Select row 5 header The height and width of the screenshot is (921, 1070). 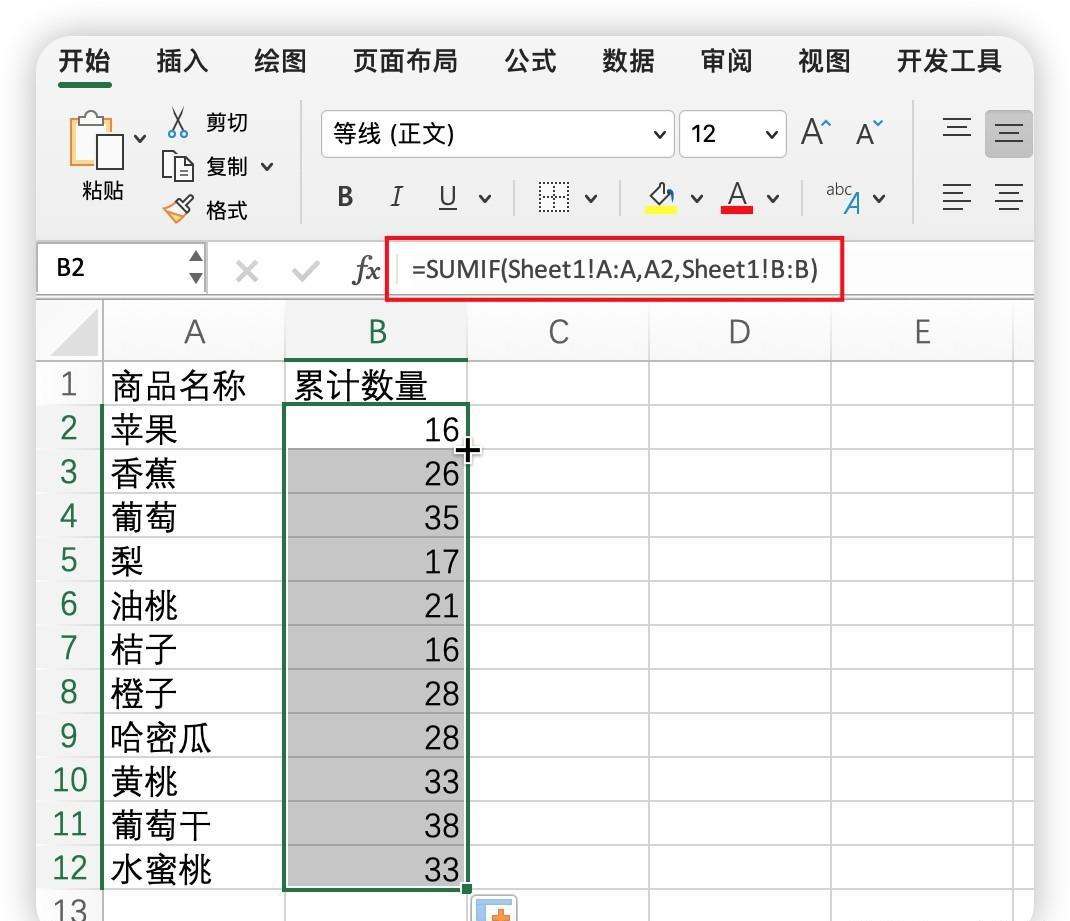[x=69, y=560]
